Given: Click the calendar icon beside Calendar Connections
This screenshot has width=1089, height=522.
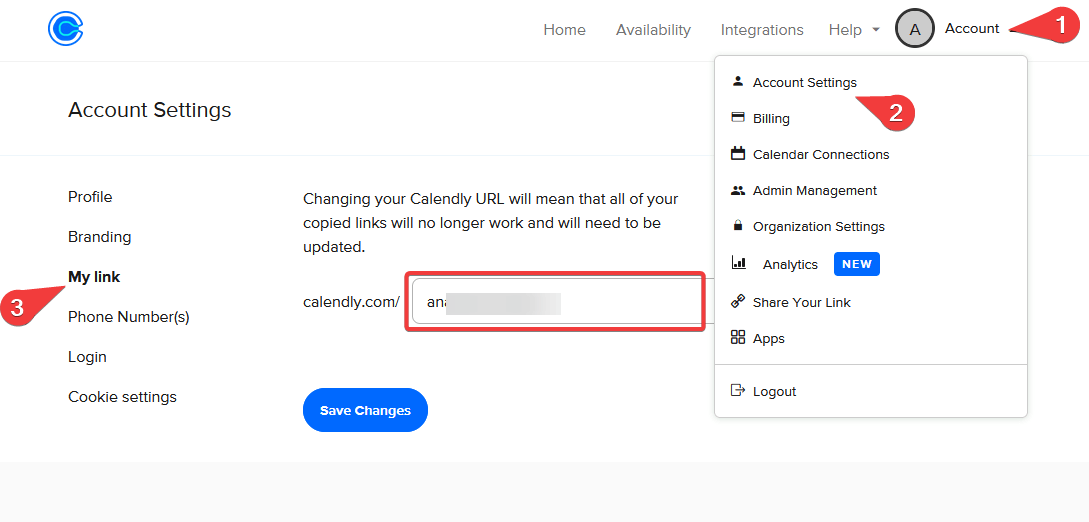Looking at the screenshot, I should [x=738, y=153].
